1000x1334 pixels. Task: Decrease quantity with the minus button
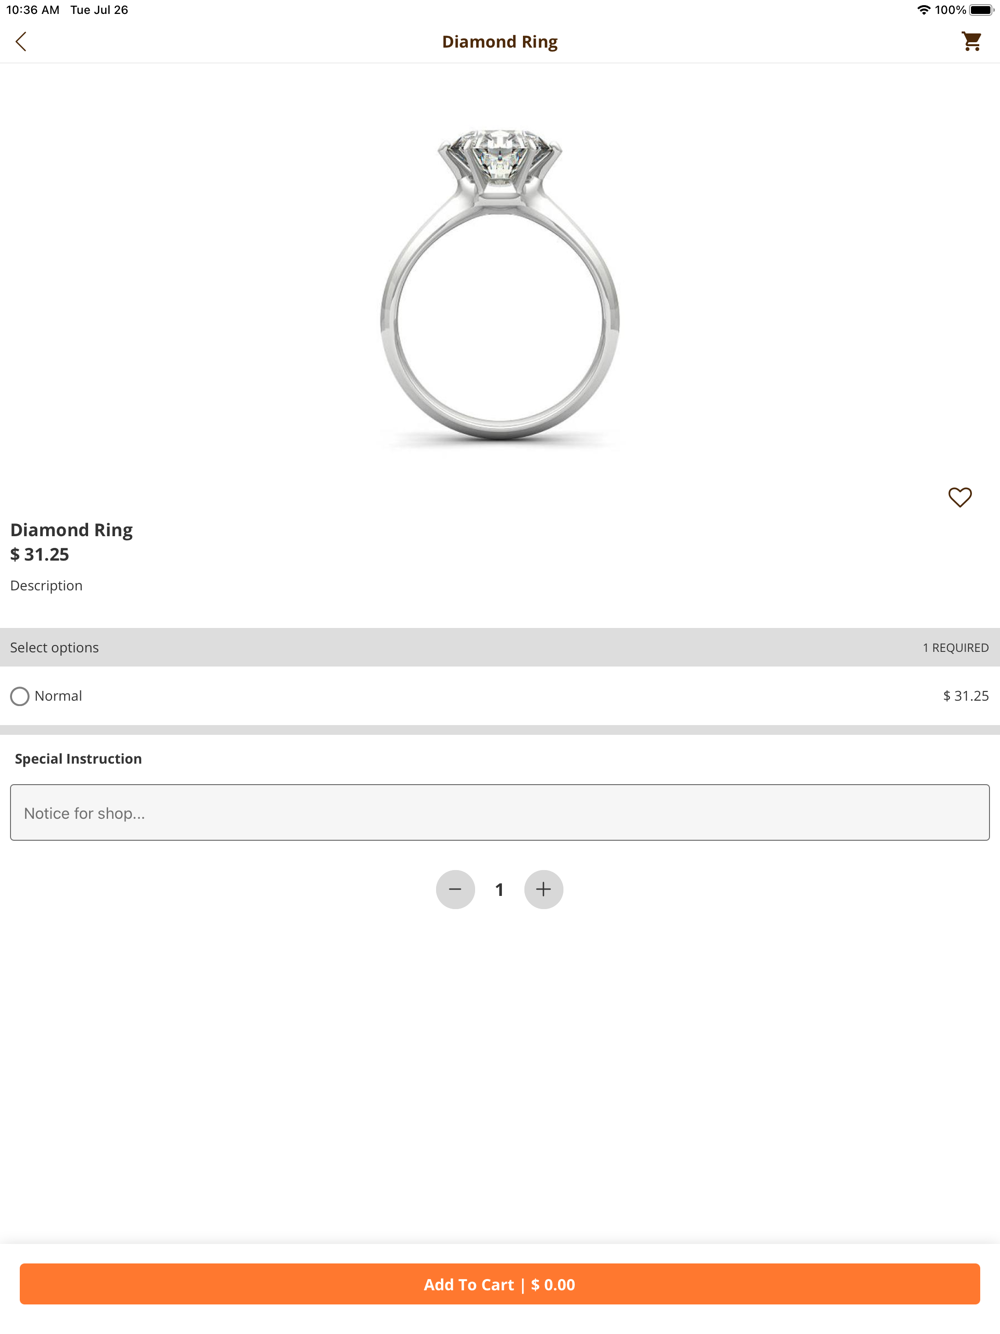pos(455,889)
